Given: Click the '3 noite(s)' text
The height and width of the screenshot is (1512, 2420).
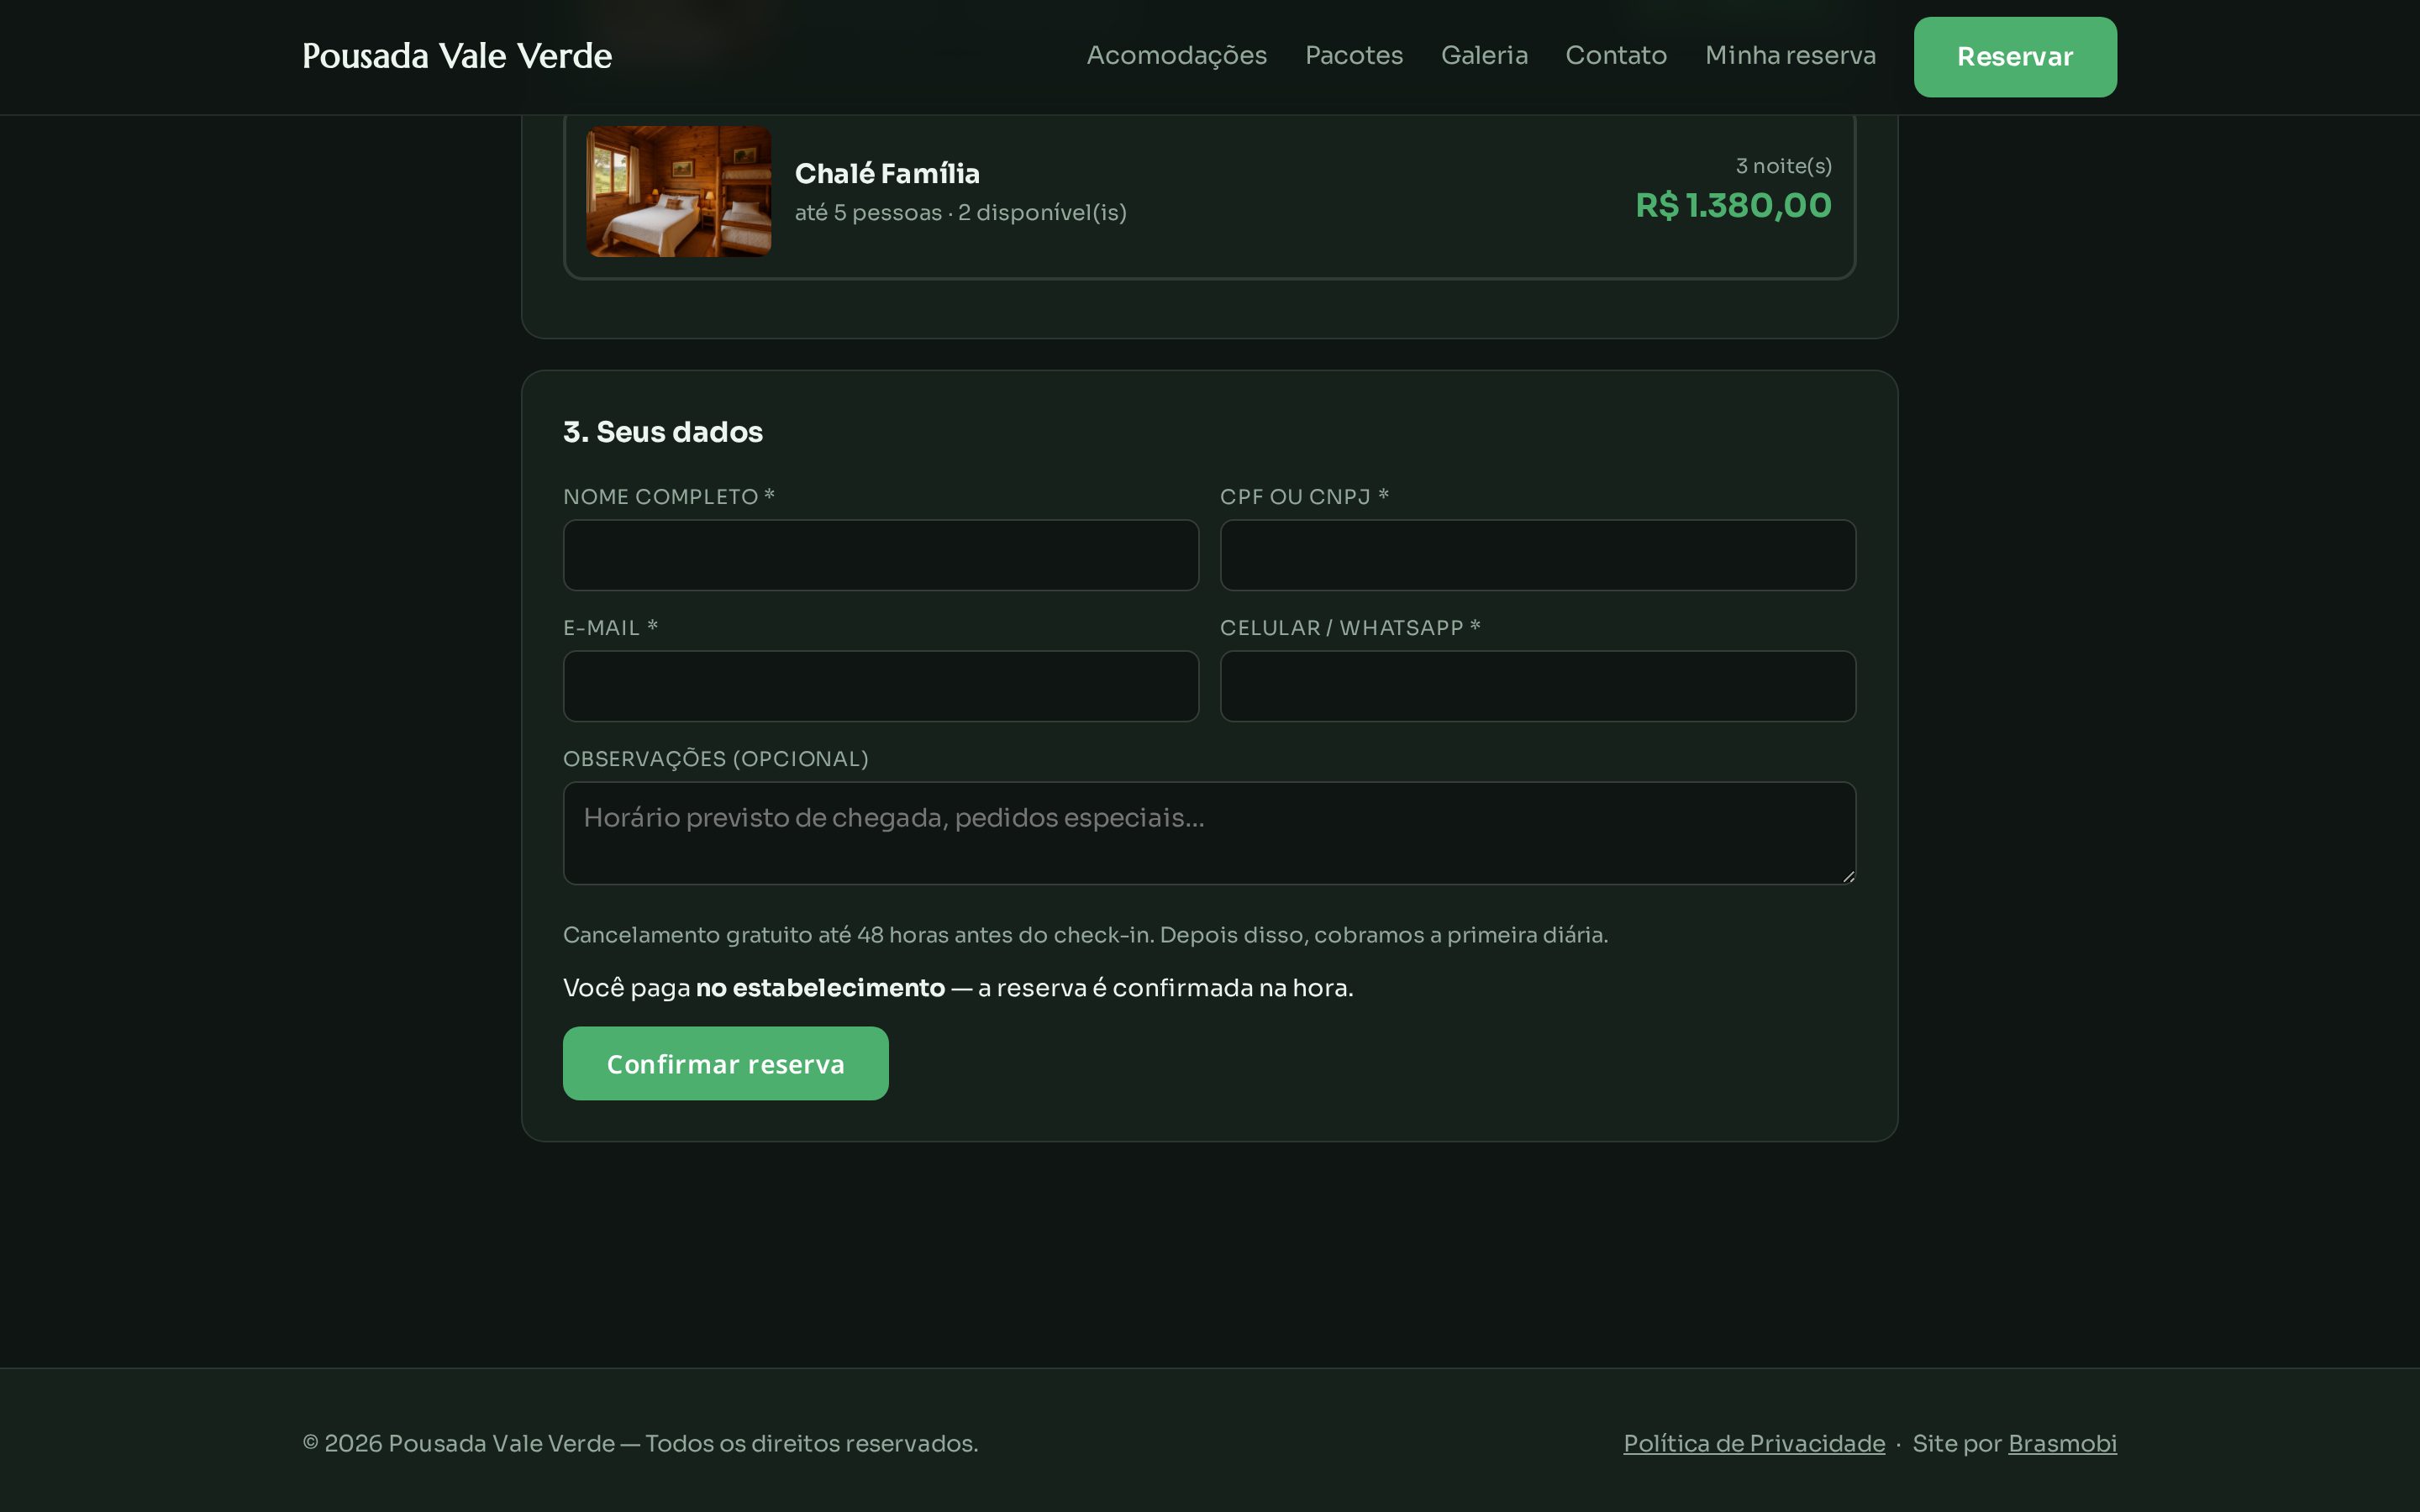Looking at the screenshot, I should [x=1784, y=166].
